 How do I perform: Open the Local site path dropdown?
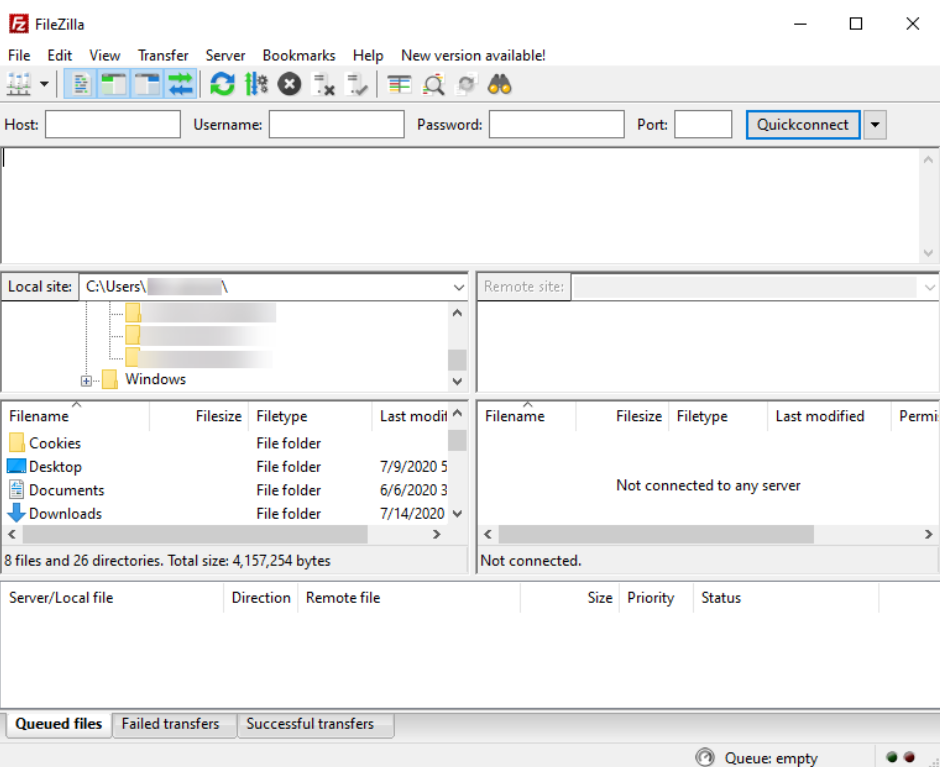[x=458, y=286]
